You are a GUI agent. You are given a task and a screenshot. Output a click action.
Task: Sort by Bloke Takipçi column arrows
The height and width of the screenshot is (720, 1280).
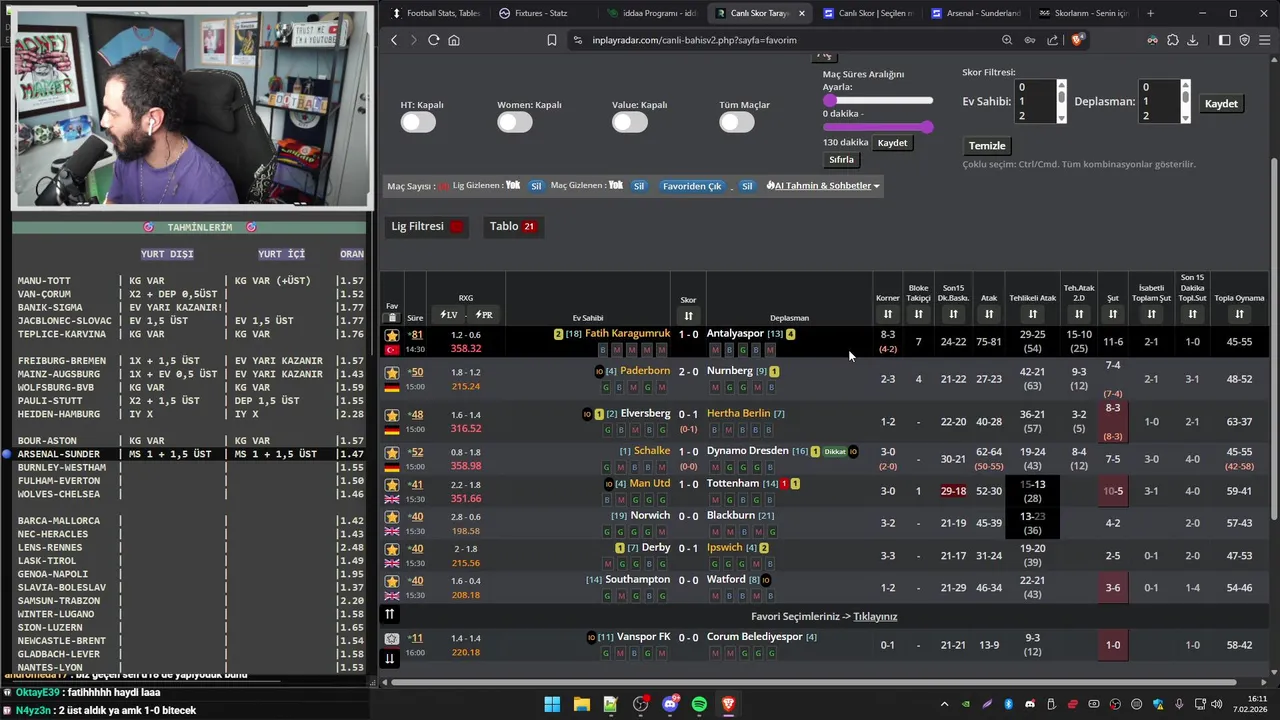[x=918, y=314]
